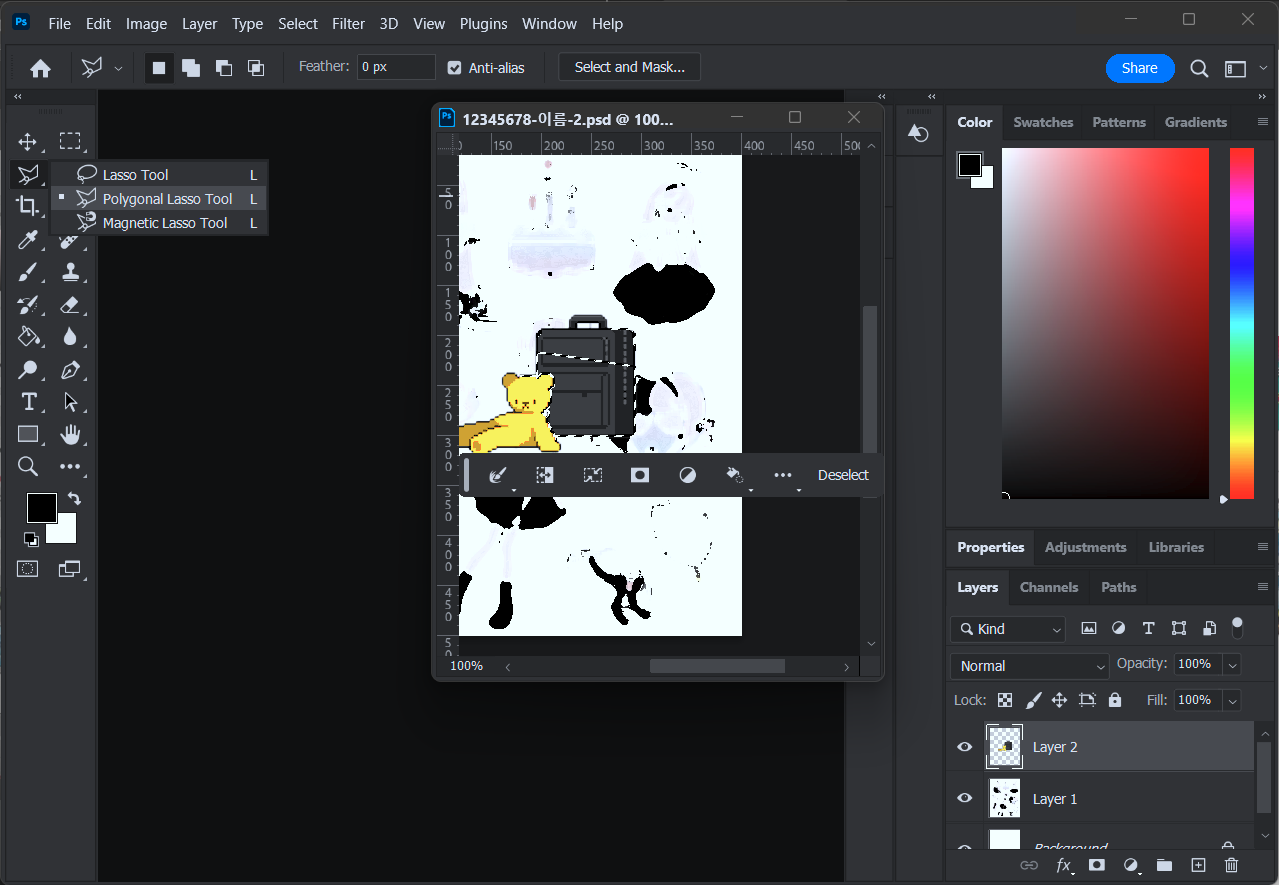Select the Clone Stamp tool
This screenshot has height=885, width=1279.
tap(70, 272)
